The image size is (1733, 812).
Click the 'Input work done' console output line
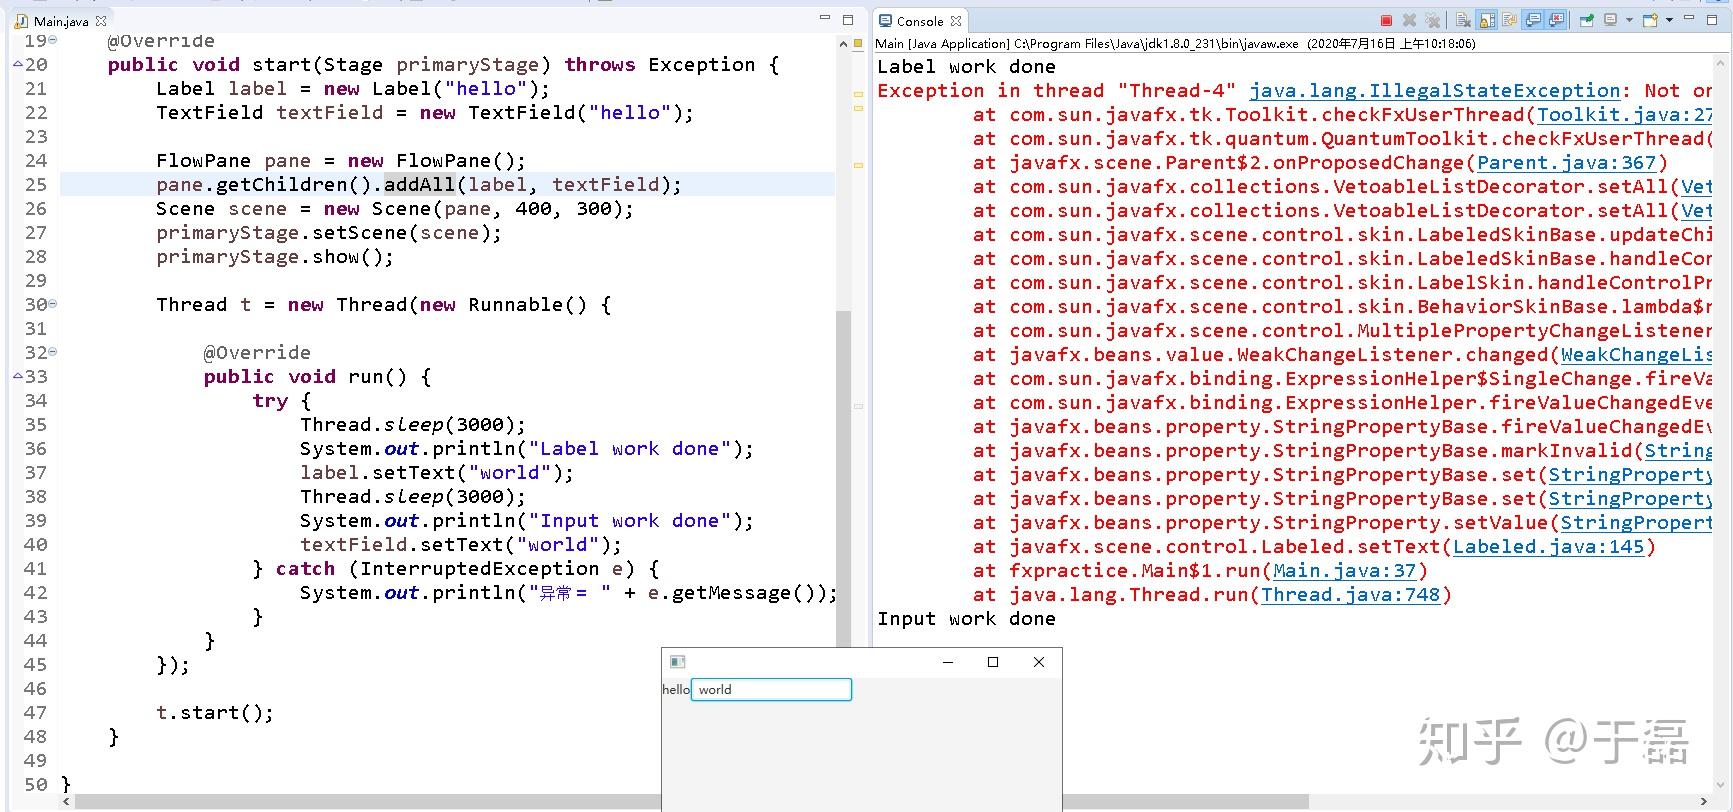(966, 619)
